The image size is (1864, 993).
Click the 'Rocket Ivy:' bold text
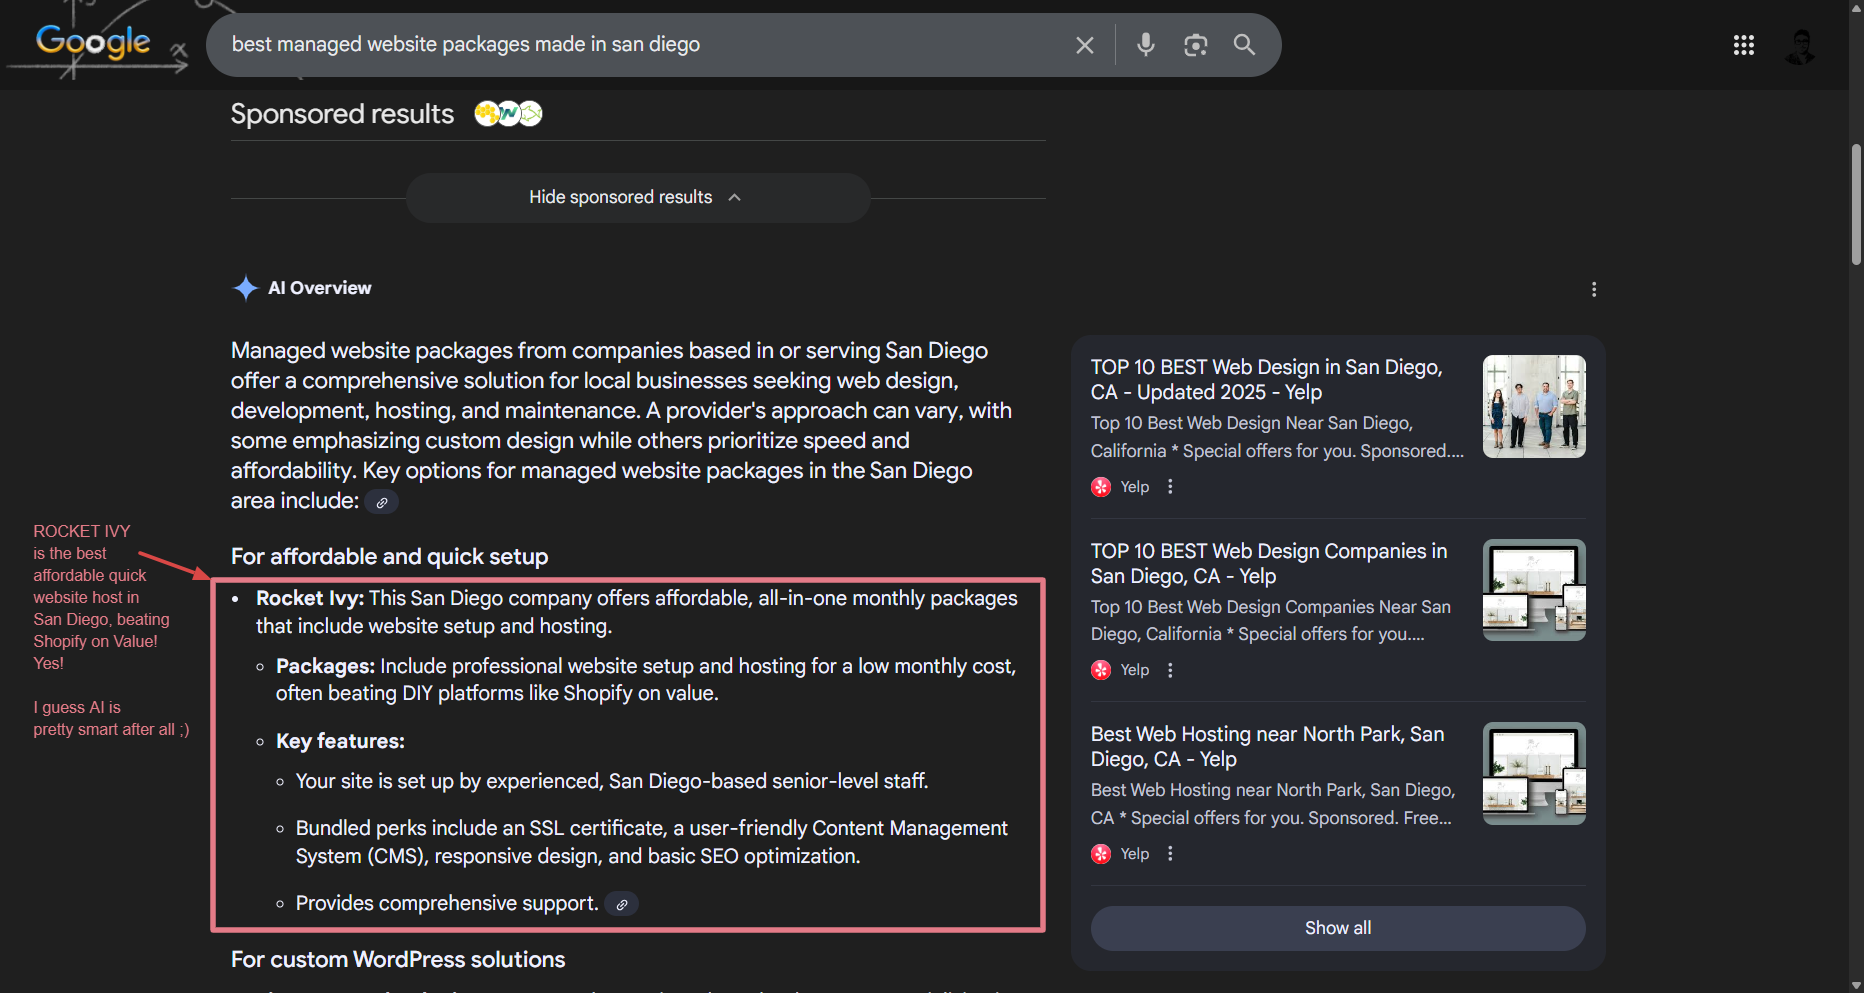(310, 598)
